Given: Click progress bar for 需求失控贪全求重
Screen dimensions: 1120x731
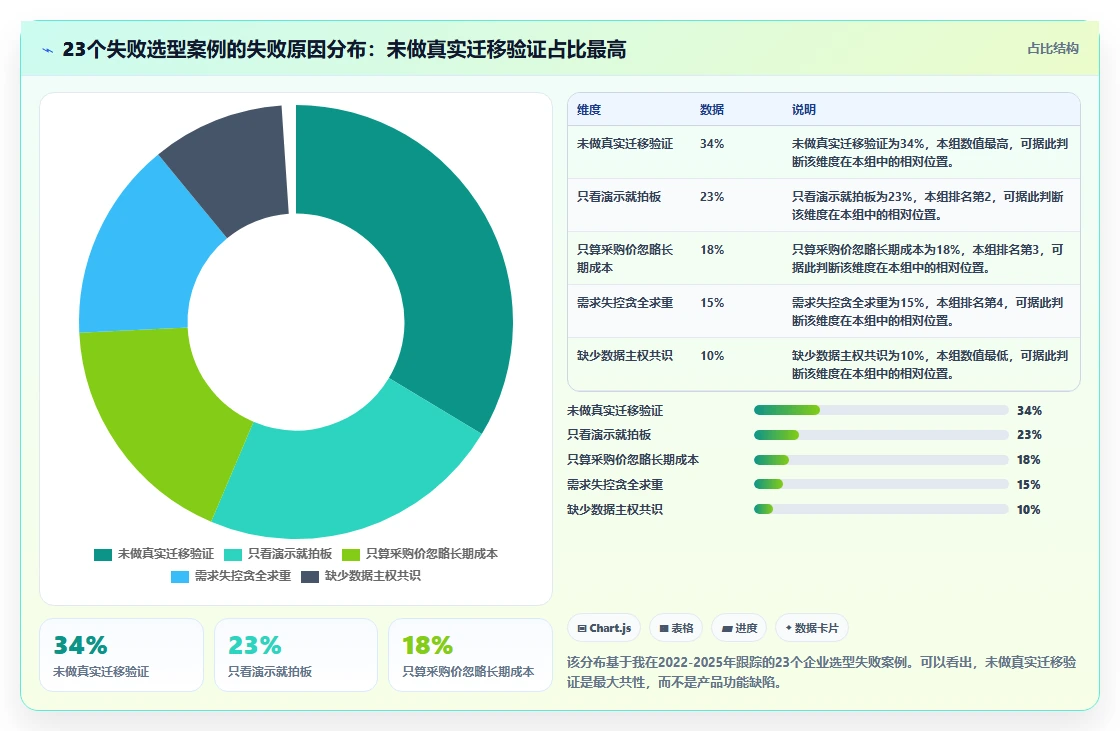Looking at the screenshot, I should (881, 484).
